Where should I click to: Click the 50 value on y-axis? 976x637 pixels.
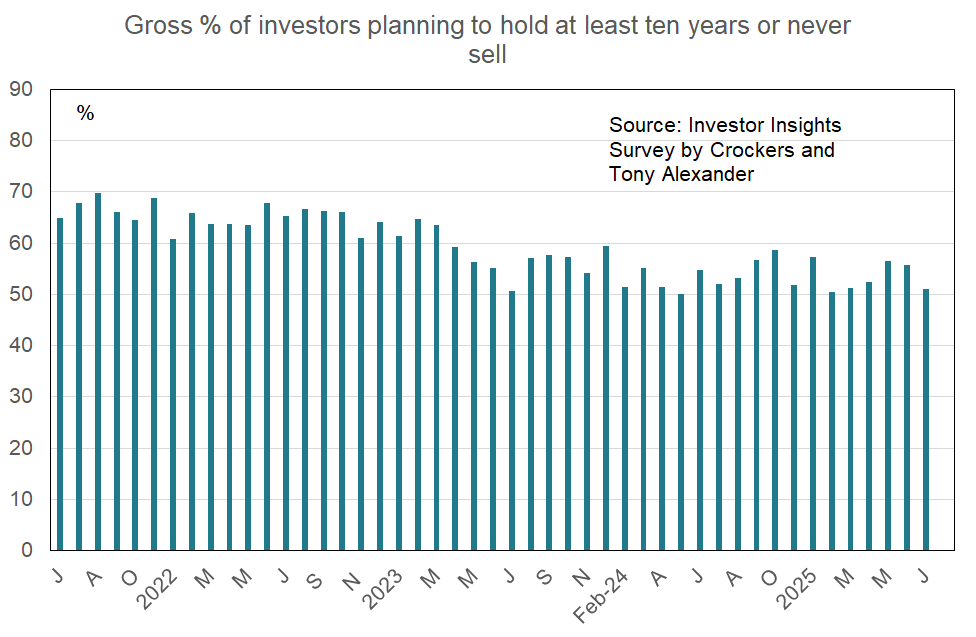pyautogui.click(x=21, y=294)
